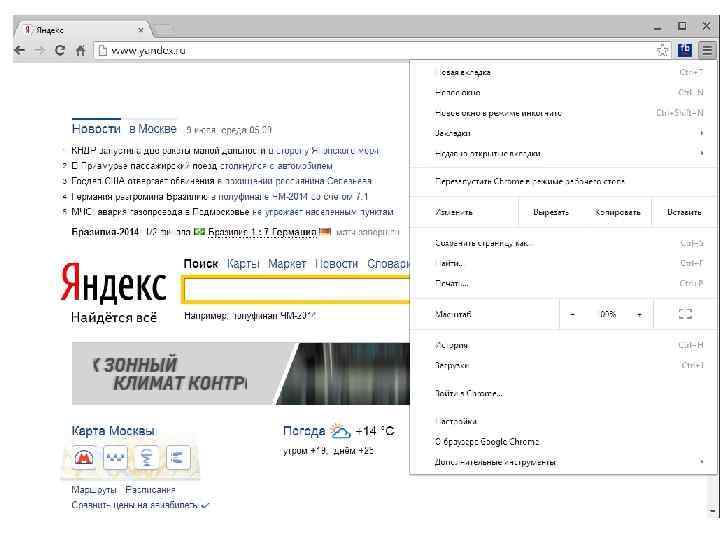The width and height of the screenshot is (720, 540).
Task: Select 'Печать...' in Chrome menu
Action: click(564, 283)
